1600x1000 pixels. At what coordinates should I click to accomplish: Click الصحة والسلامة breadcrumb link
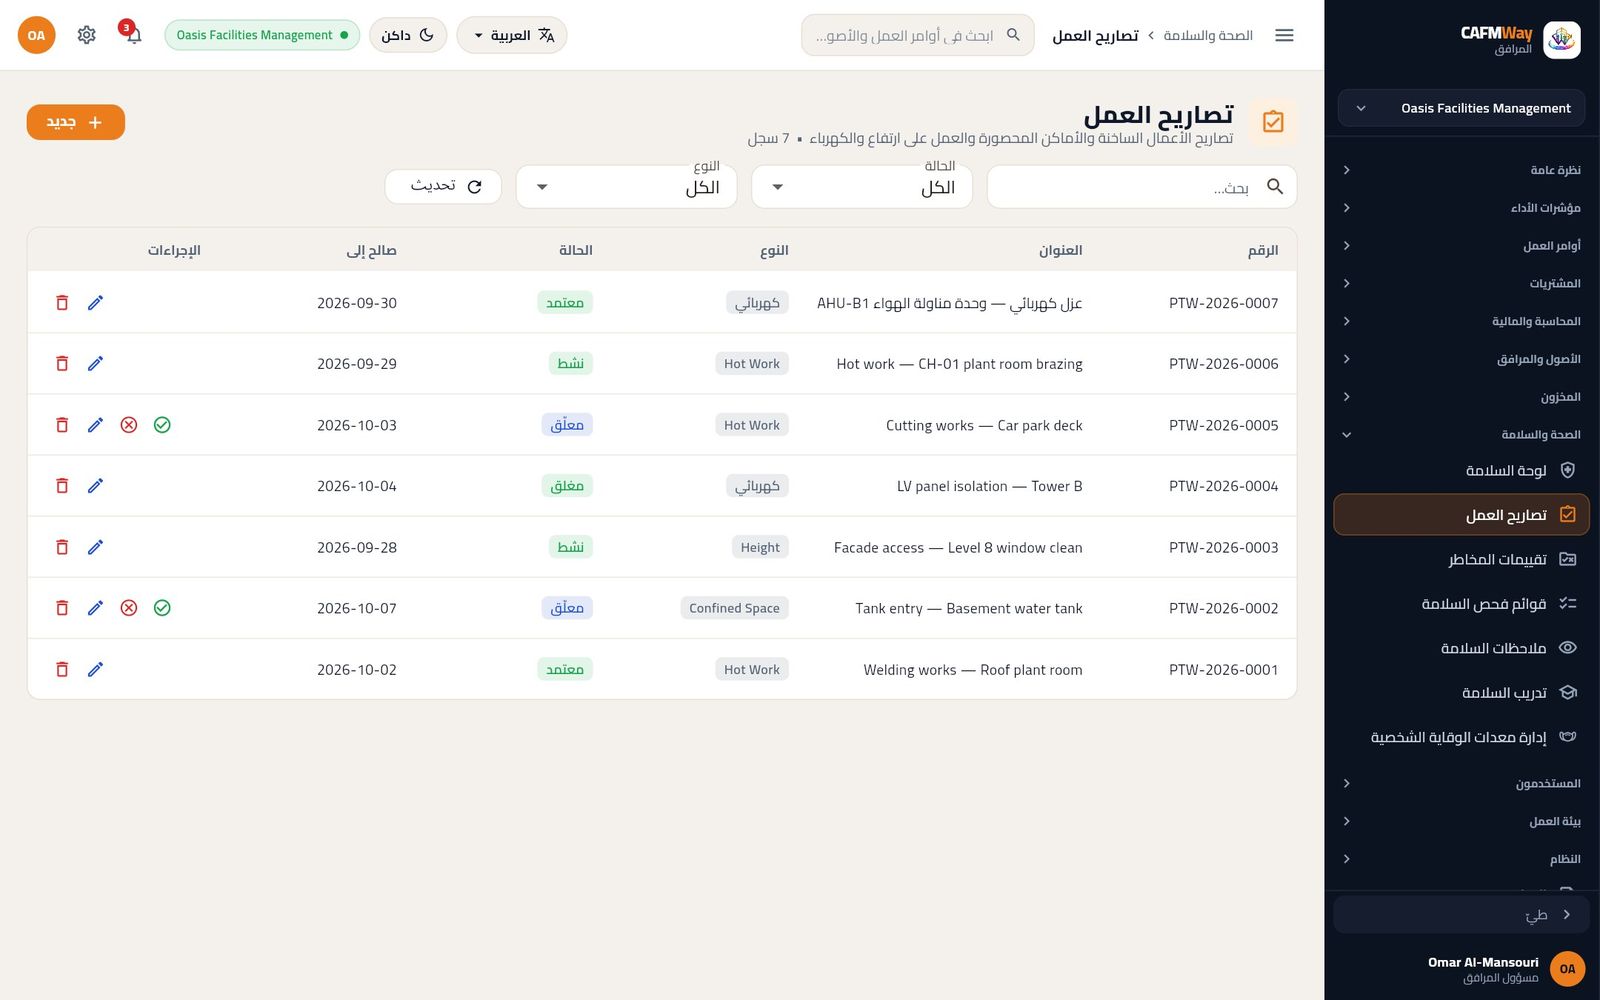click(x=1208, y=35)
